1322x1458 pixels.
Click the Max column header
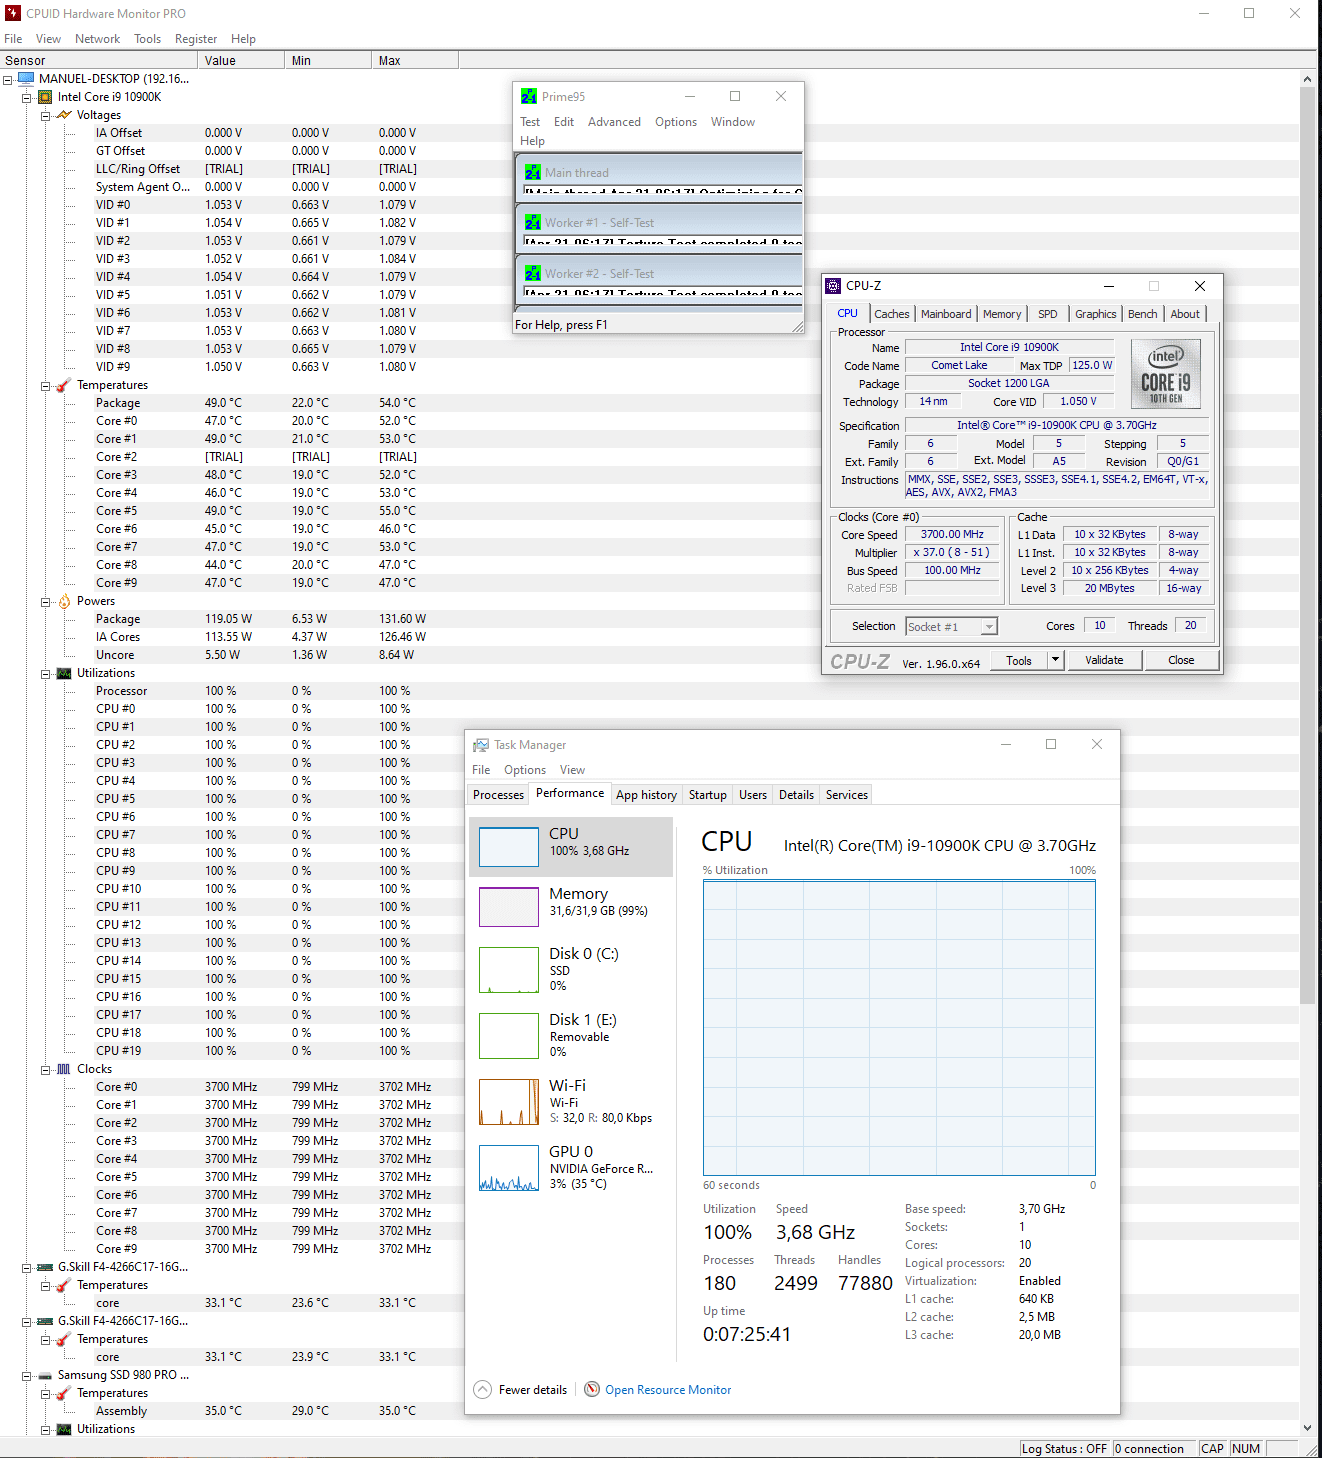tap(415, 61)
